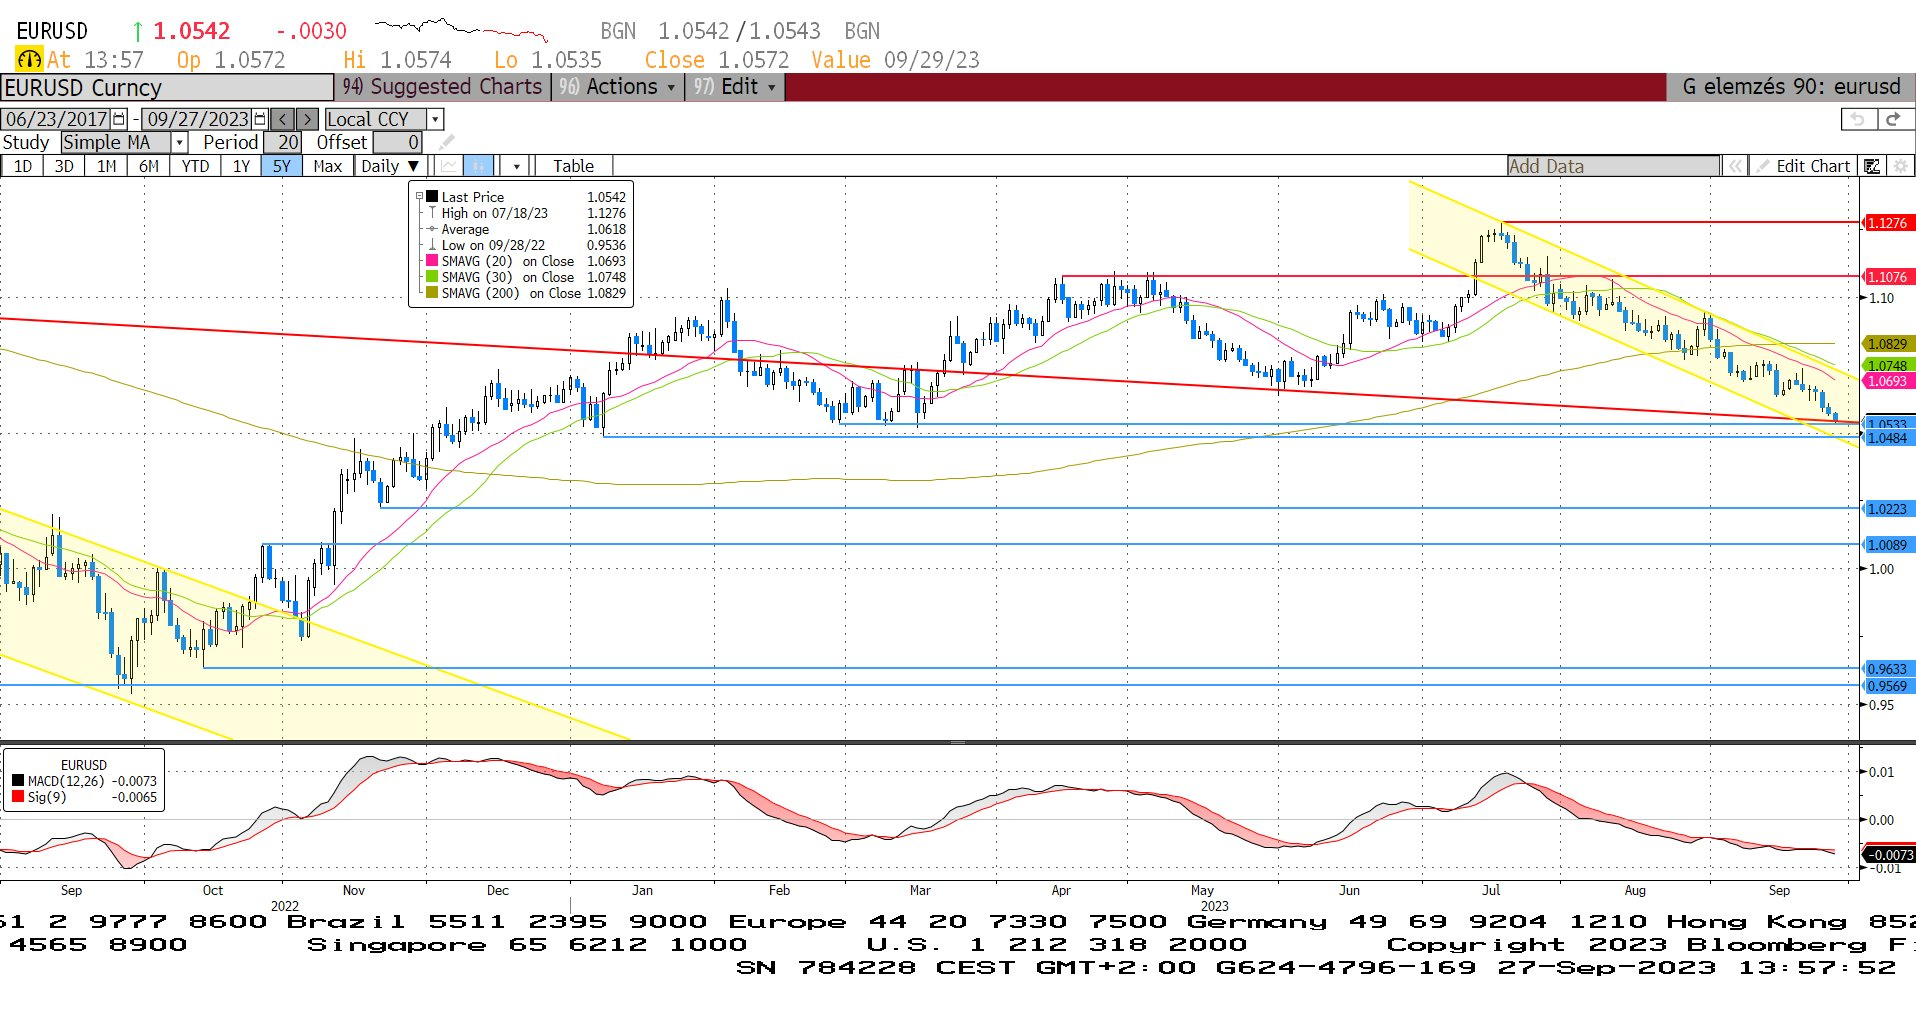The height and width of the screenshot is (1023, 1916).
Task: Collapse panel with double left chevron icon
Action: point(1735,166)
